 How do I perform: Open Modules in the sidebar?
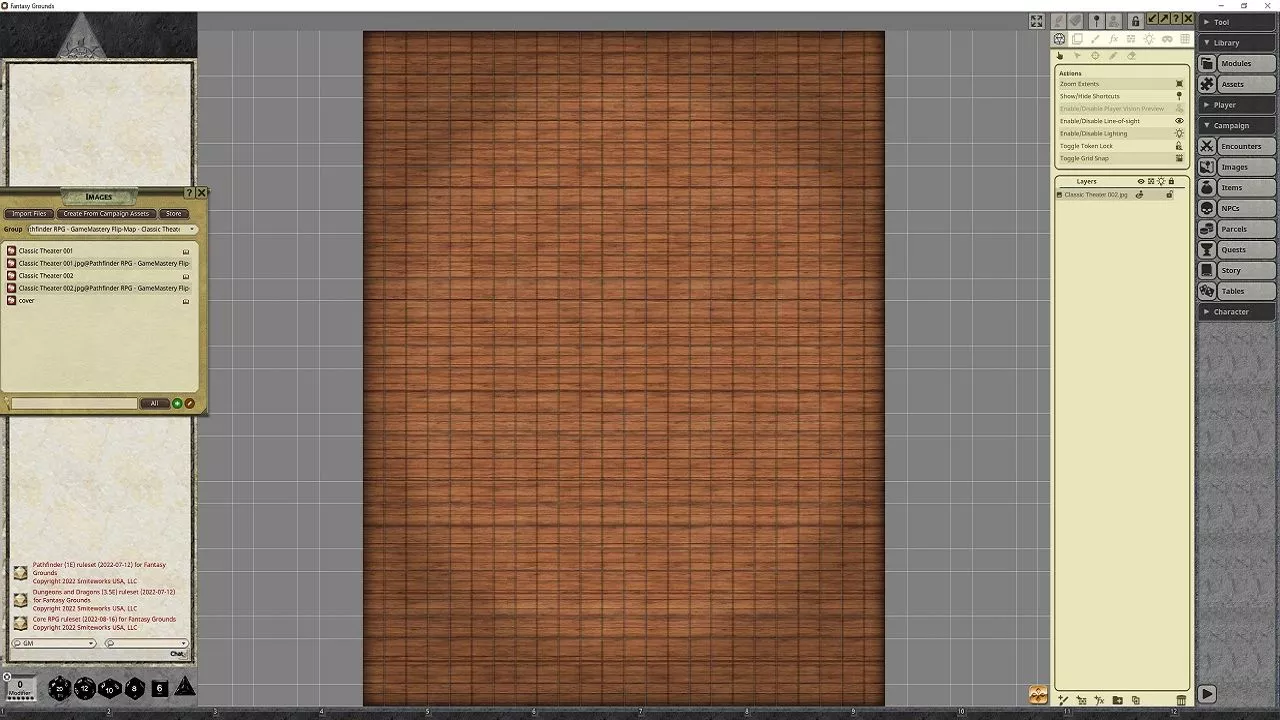(1238, 63)
